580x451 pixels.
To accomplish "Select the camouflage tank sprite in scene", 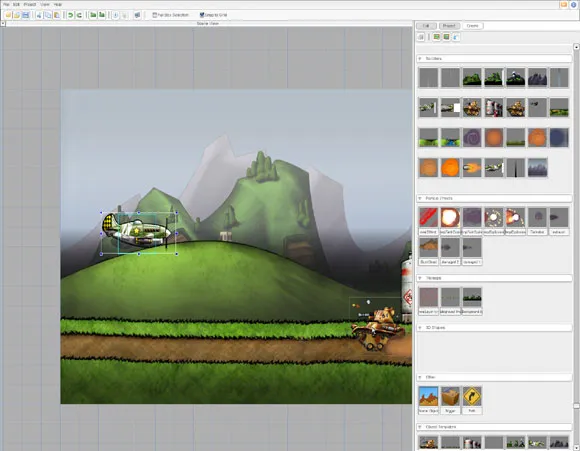I will click(377, 329).
